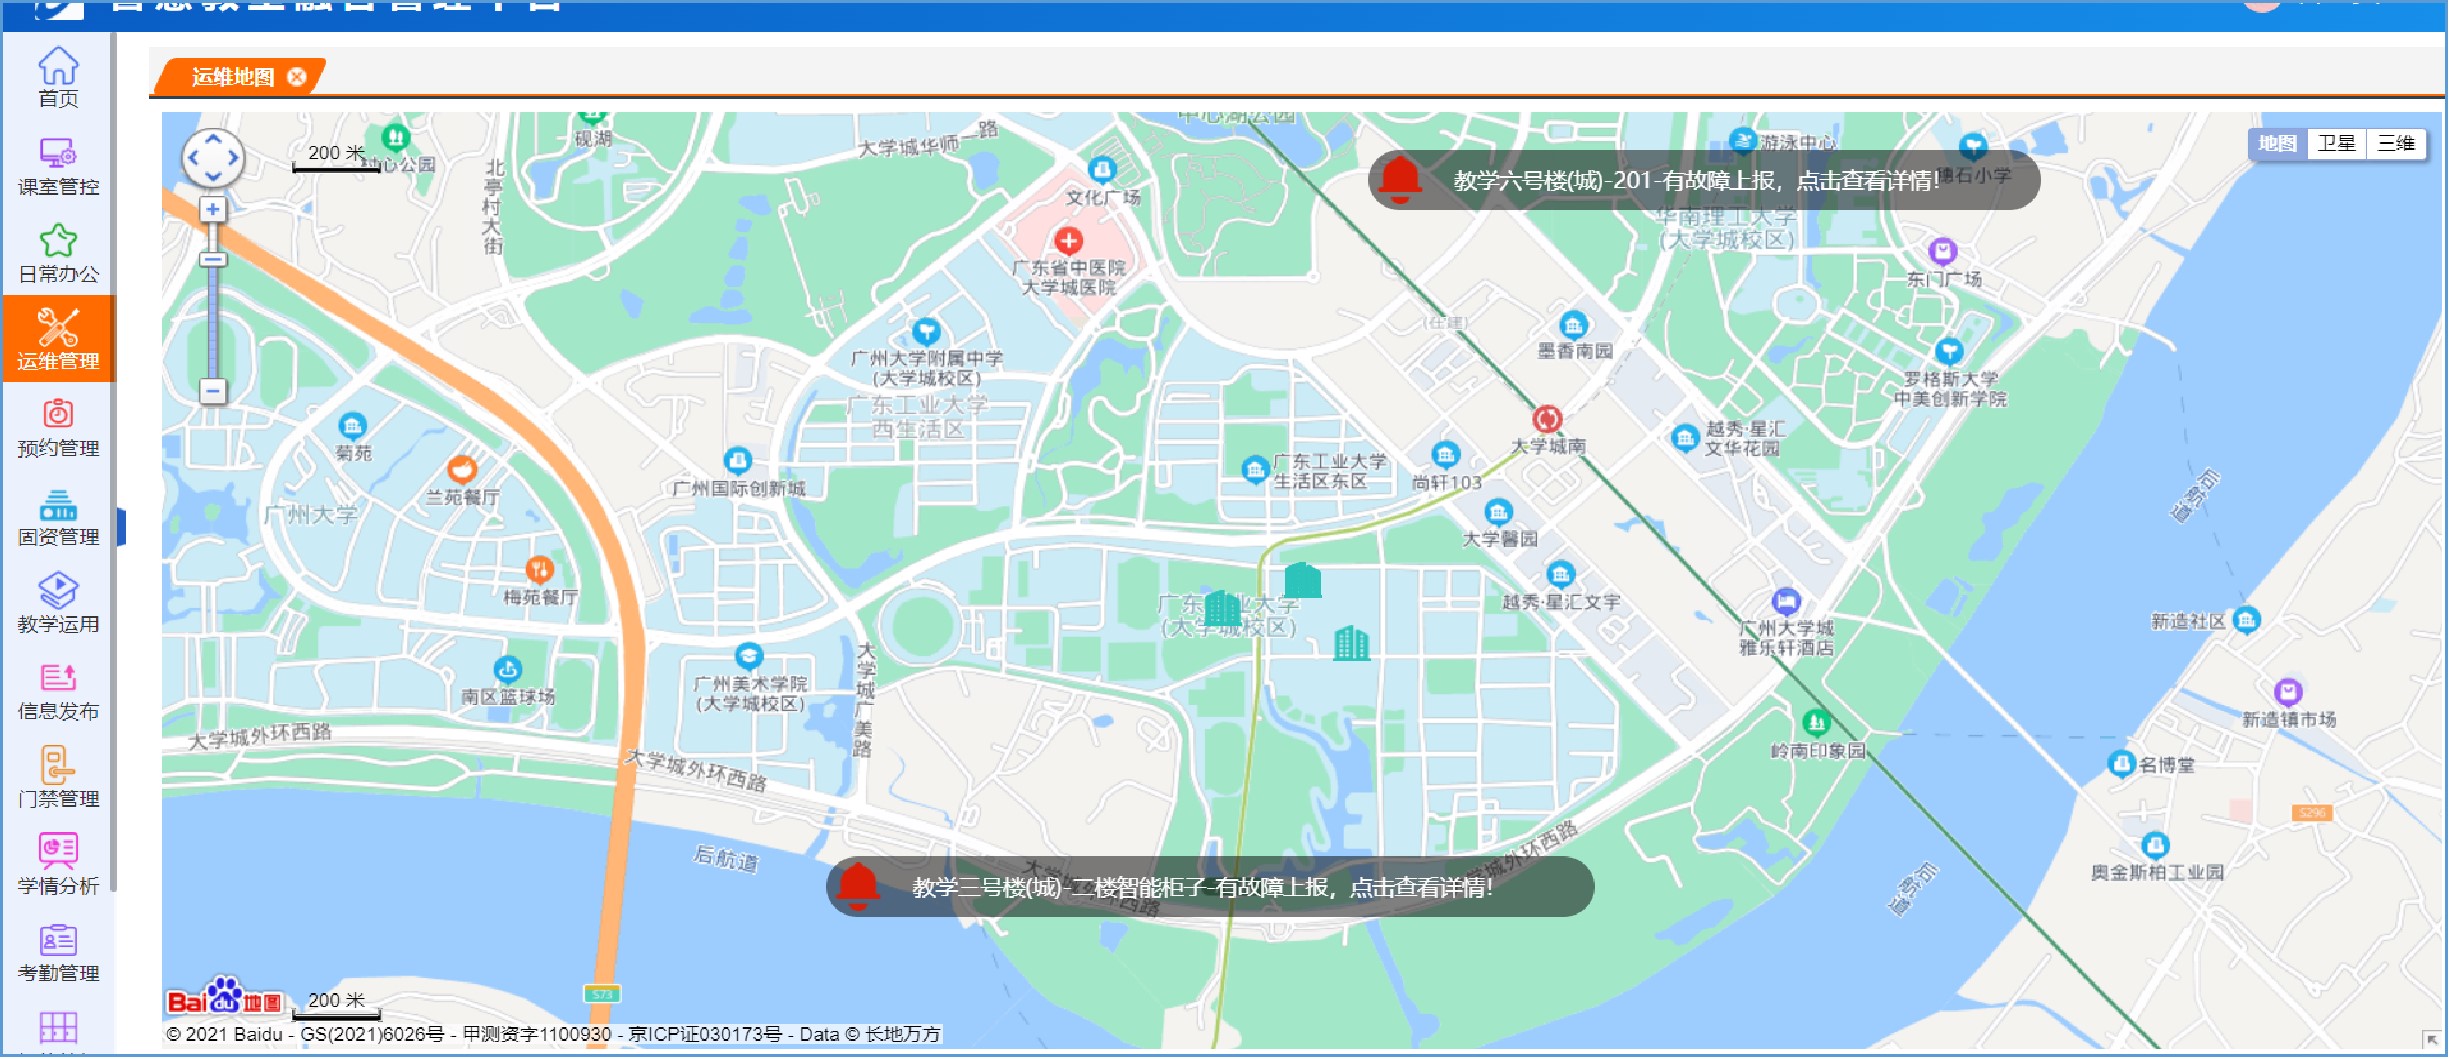
Task: Select building marker over 广东工业大学 label
Action: tap(1222, 607)
